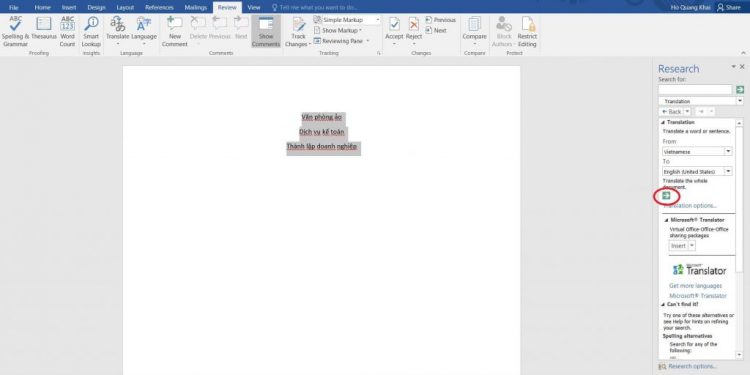The width and height of the screenshot is (750, 375).
Task: Add a New Comment
Action: (175, 32)
